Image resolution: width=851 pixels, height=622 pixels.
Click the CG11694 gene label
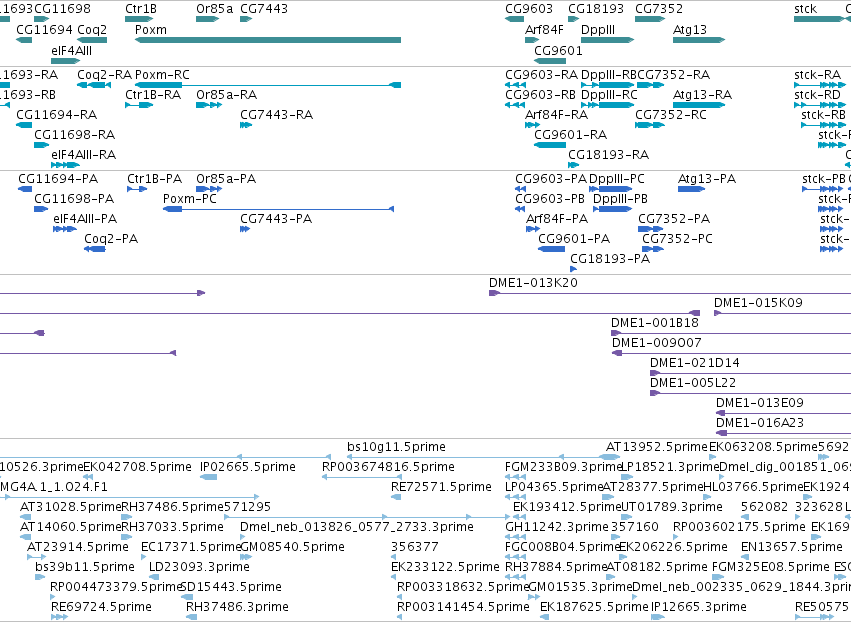point(45,30)
